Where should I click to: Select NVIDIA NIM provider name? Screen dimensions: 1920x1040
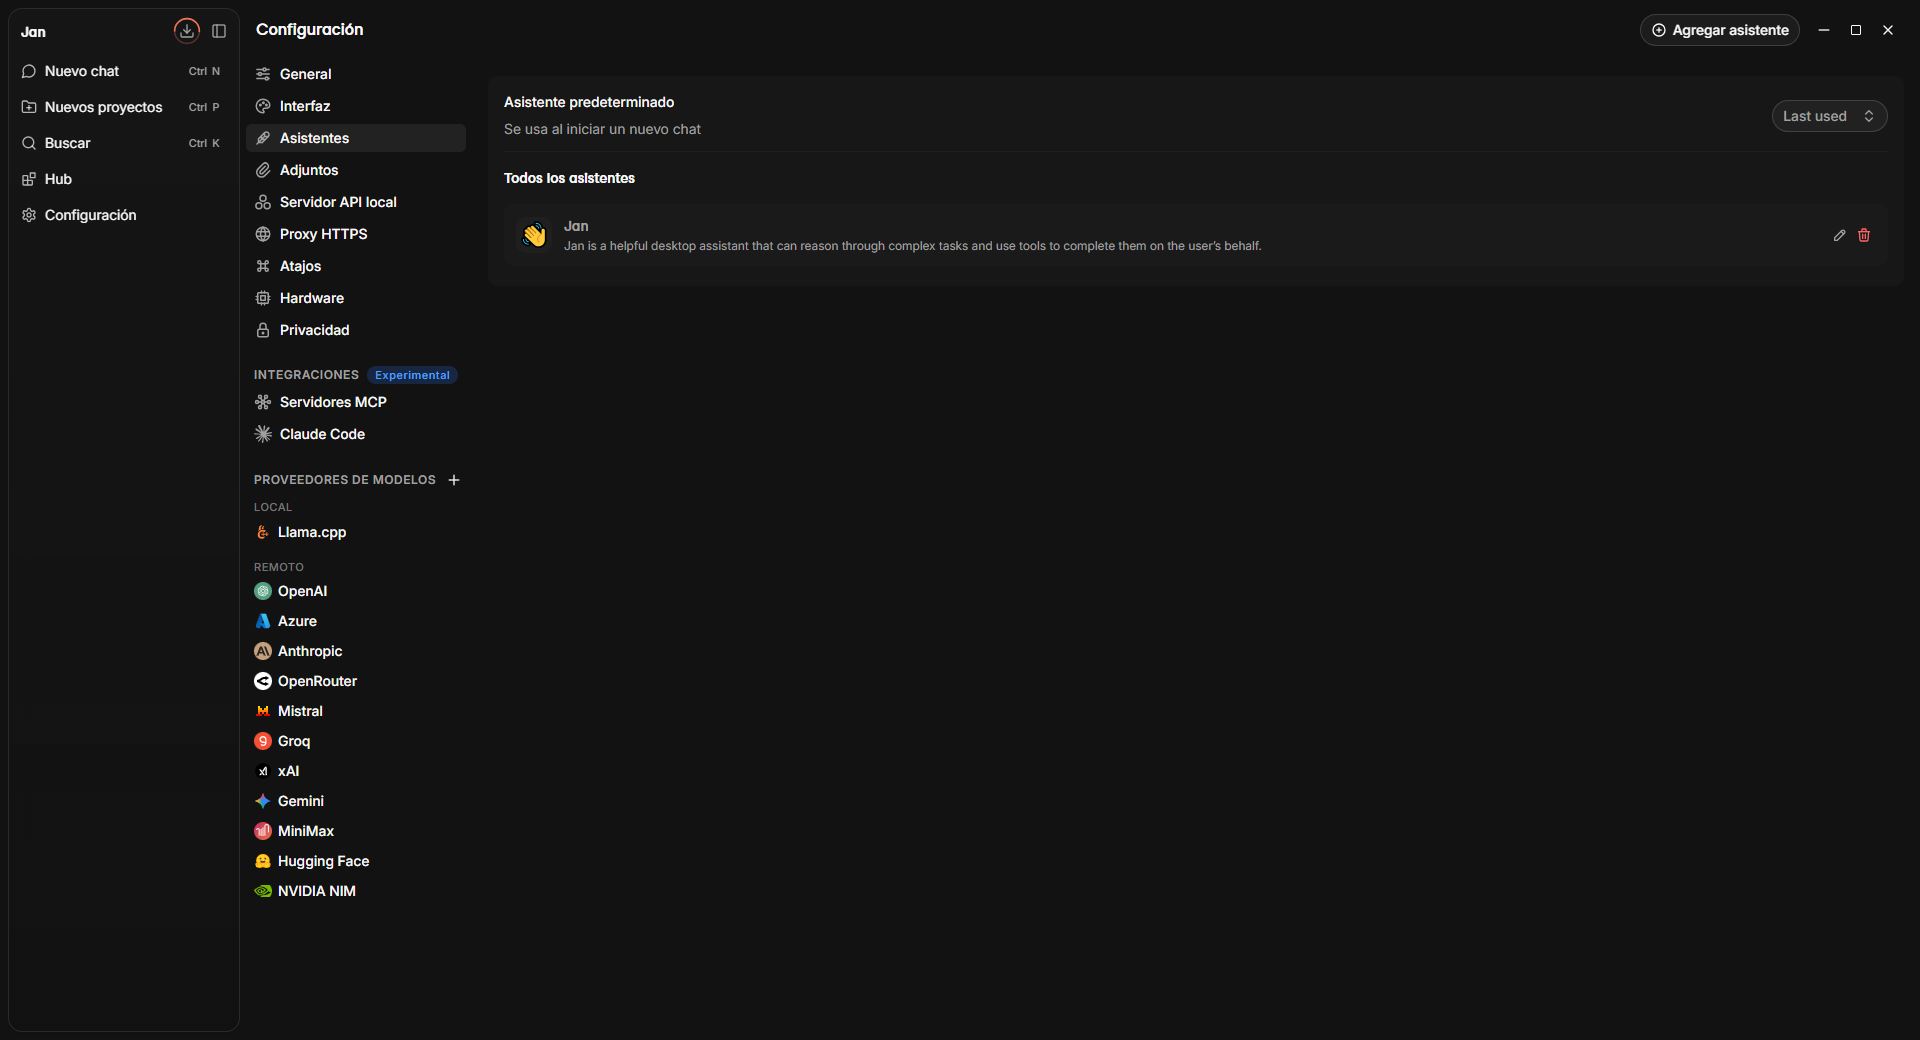(x=316, y=891)
